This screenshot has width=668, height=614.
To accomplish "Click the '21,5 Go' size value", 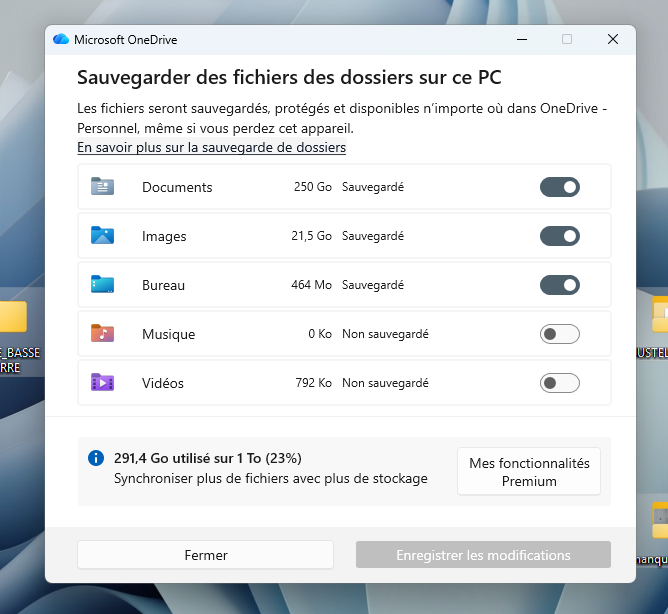I will 311,236.
